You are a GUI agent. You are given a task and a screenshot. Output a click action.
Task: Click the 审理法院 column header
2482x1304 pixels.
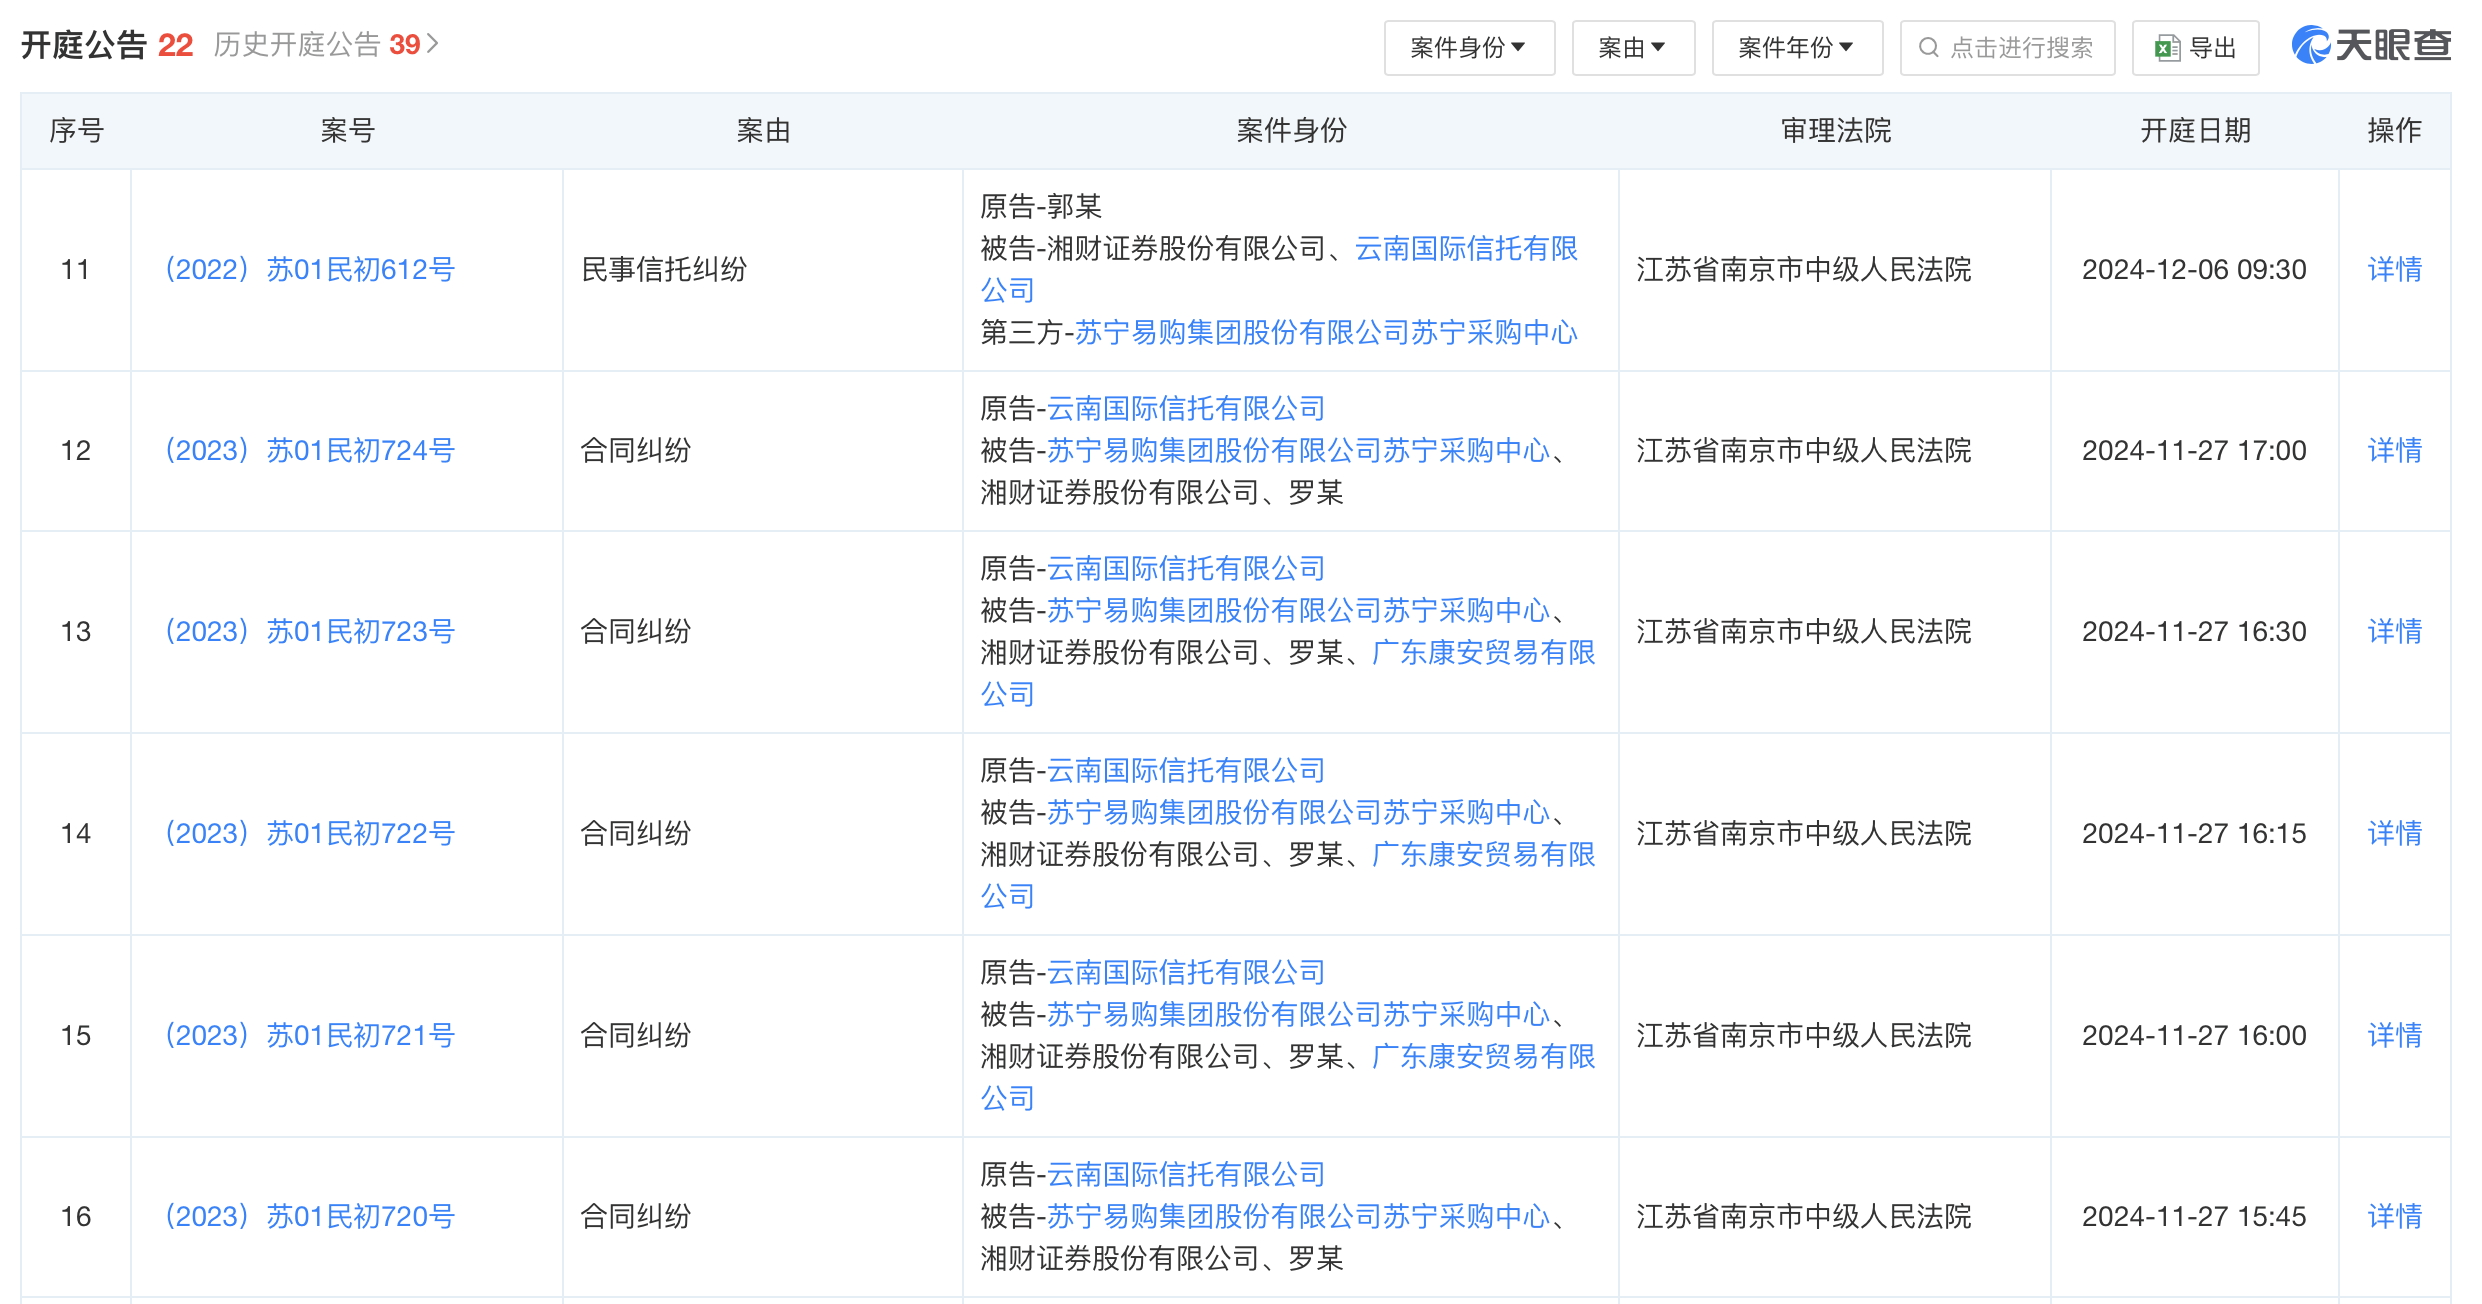coord(1836,130)
